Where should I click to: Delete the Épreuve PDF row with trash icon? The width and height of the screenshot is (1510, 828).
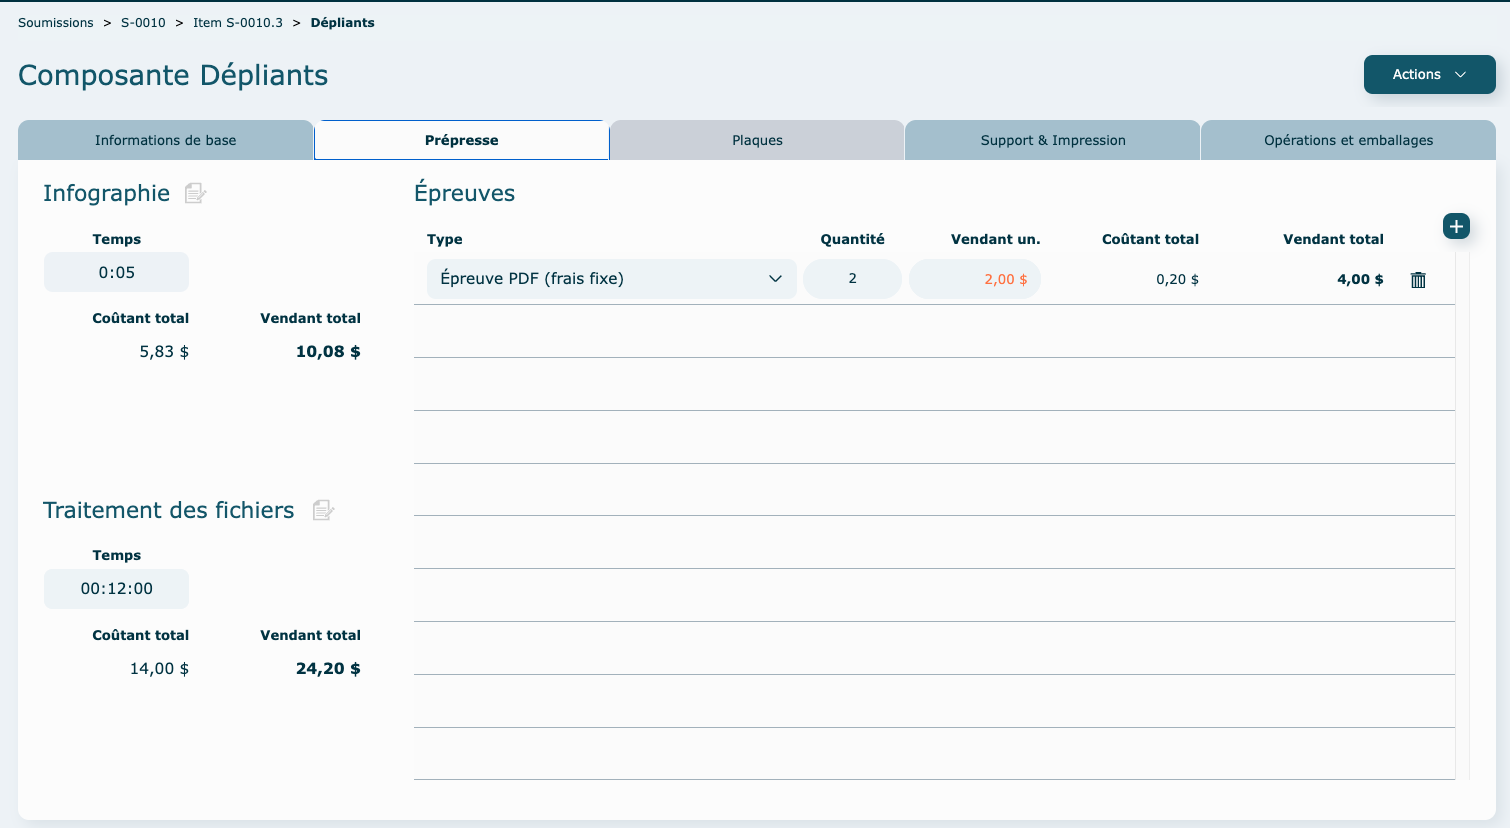(1417, 280)
